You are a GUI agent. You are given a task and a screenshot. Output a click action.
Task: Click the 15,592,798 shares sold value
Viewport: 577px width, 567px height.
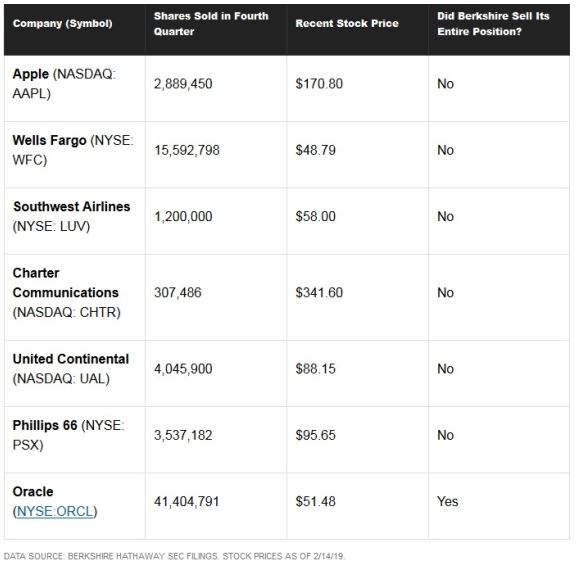187,150
